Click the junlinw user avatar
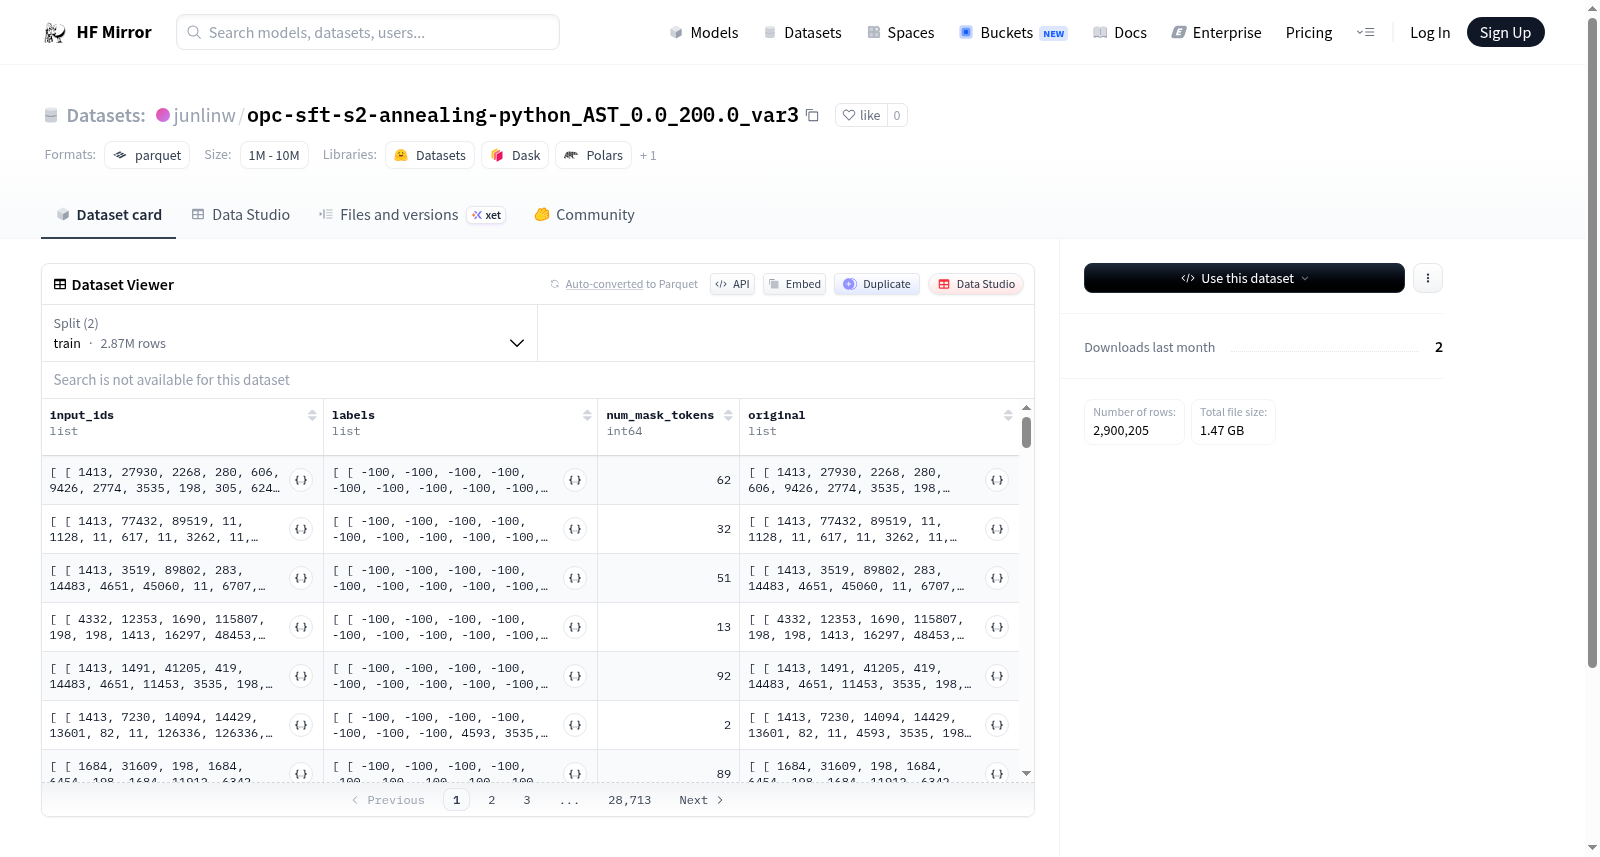Screen dimensions: 1600x857 click(163, 115)
